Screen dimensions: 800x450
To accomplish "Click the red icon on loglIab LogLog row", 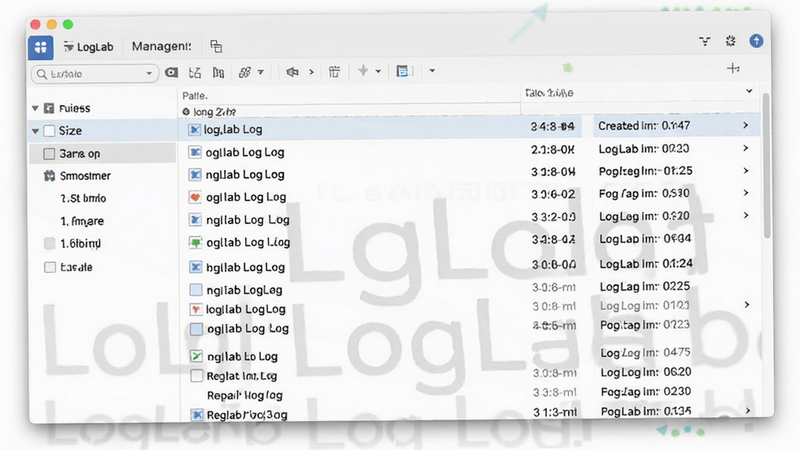I will click(195, 309).
